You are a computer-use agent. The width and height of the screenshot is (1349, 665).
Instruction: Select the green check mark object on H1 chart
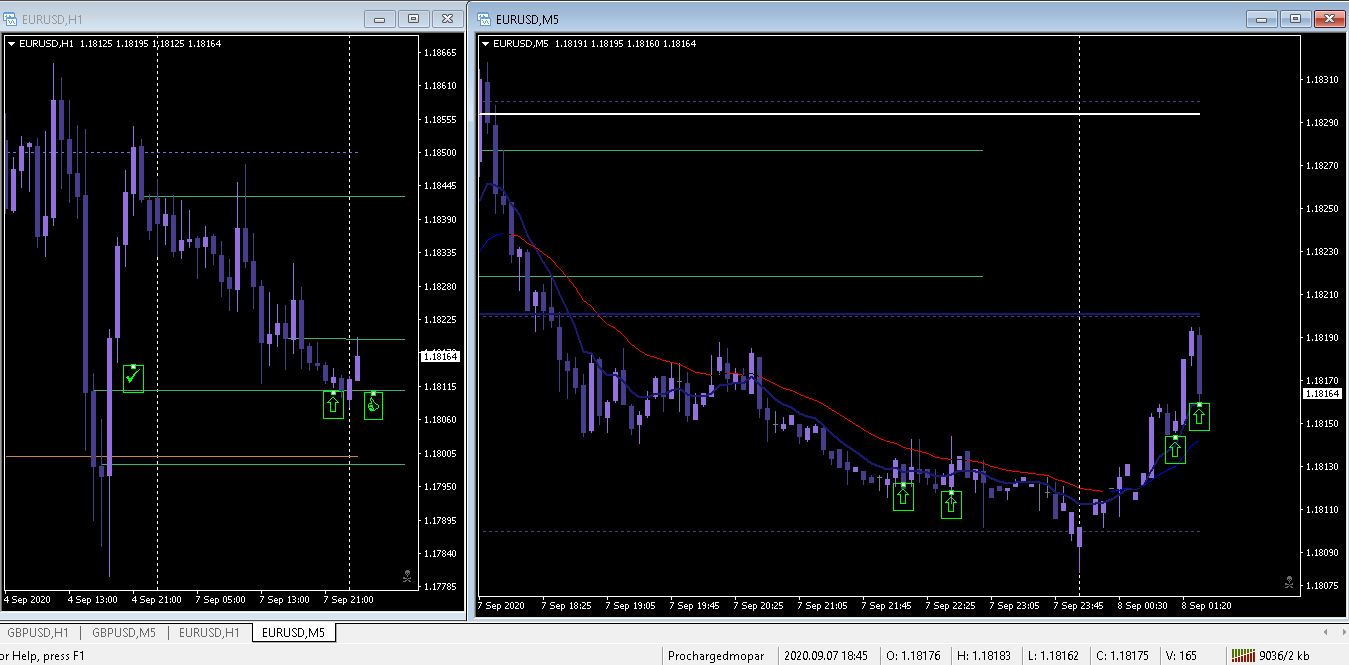point(133,378)
